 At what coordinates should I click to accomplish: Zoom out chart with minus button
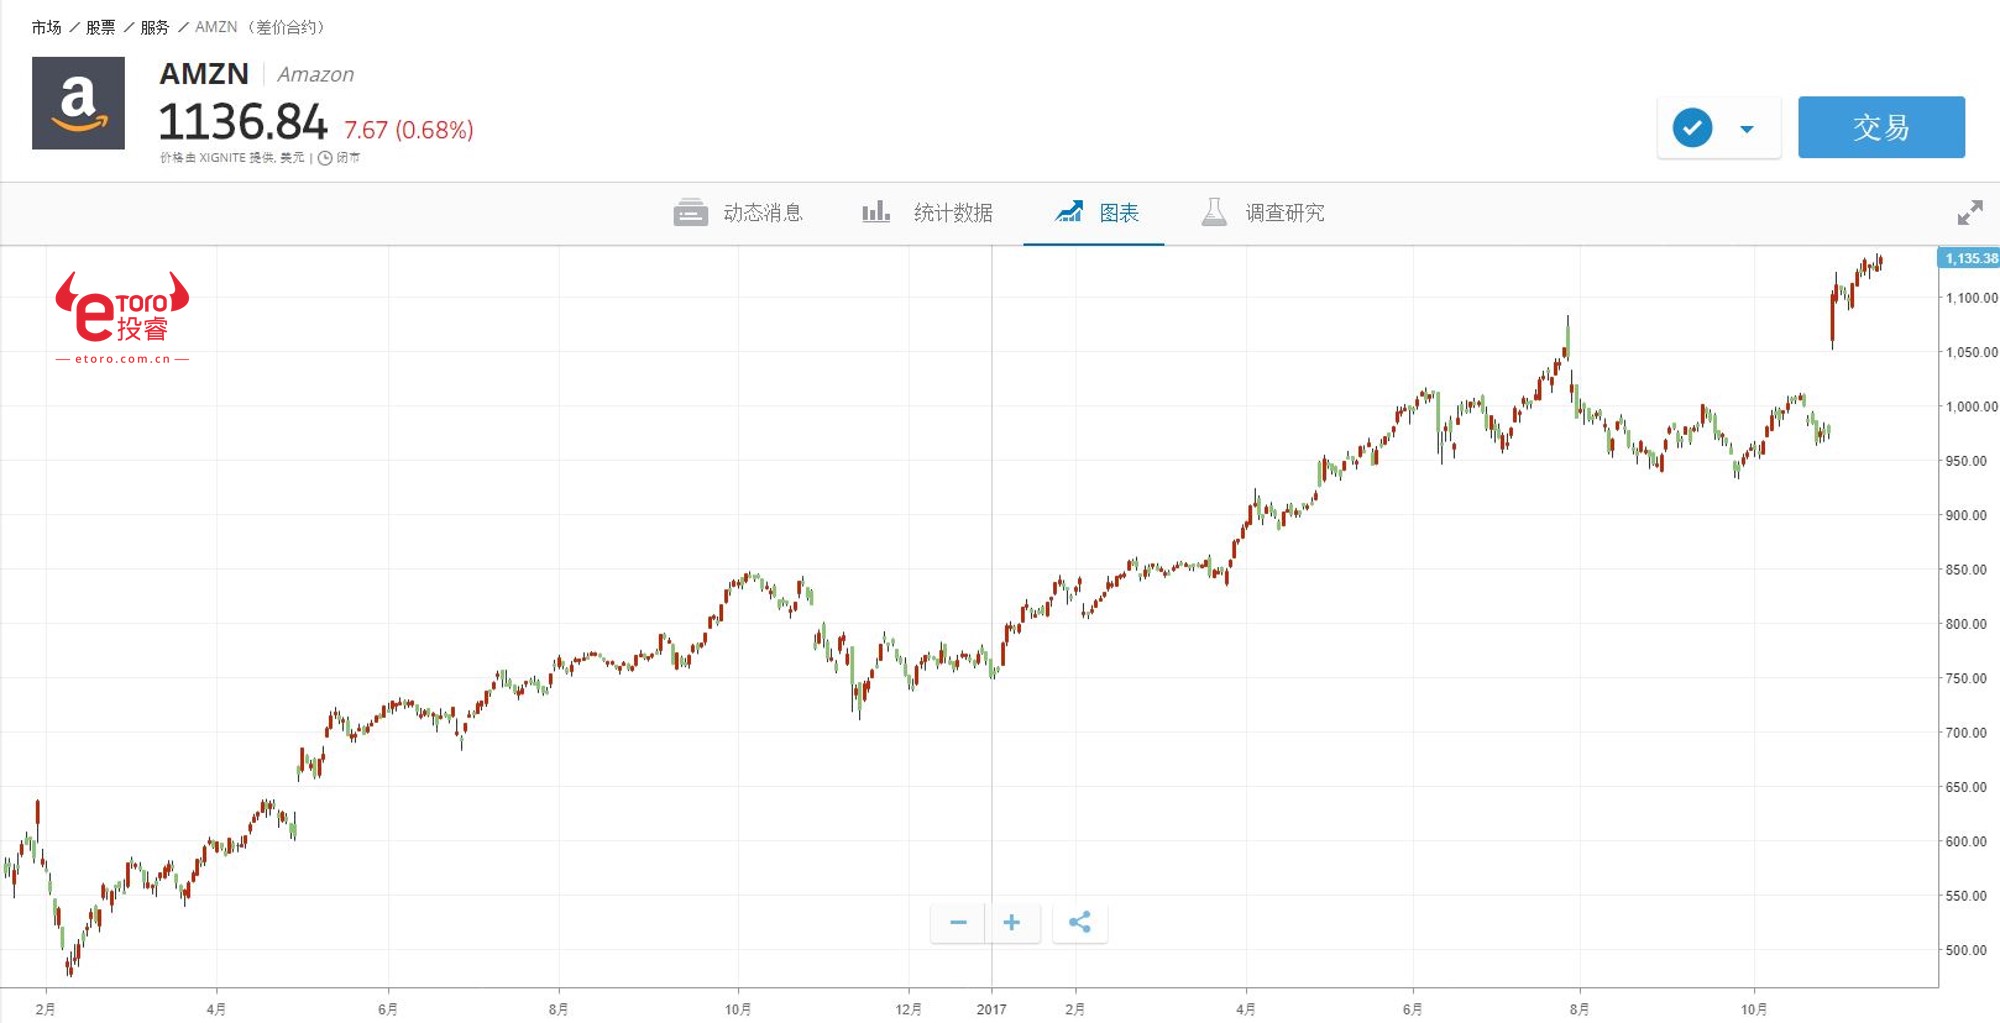(x=958, y=922)
